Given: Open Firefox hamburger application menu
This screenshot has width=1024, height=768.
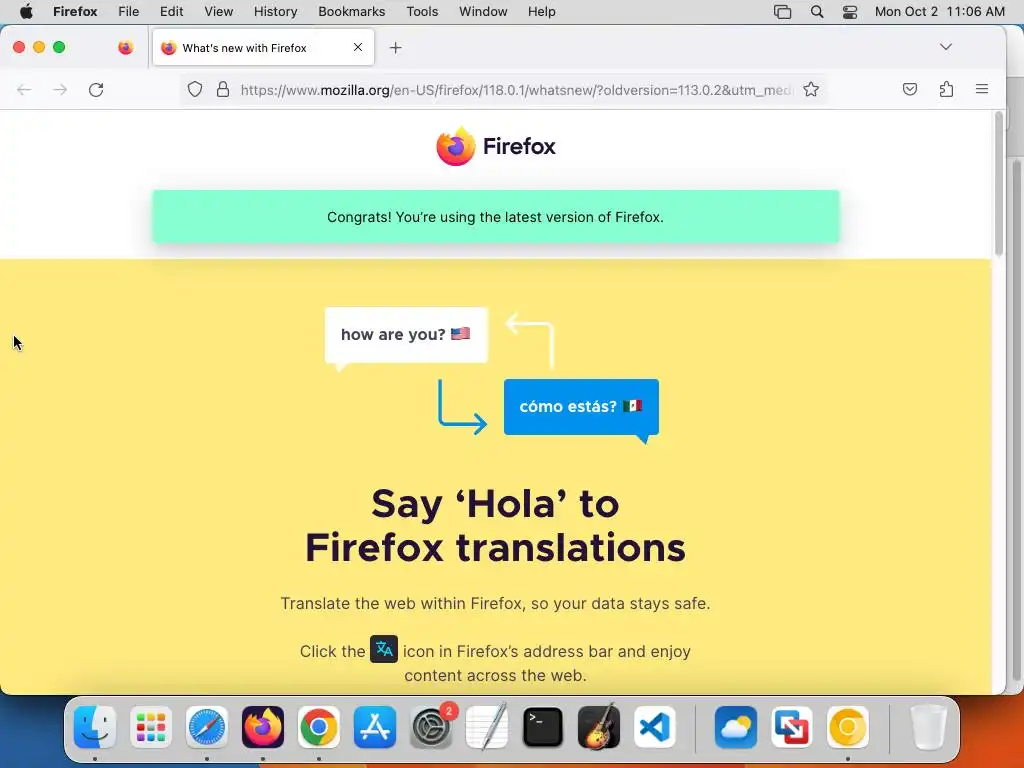Looking at the screenshot, I should coord(982,89).
